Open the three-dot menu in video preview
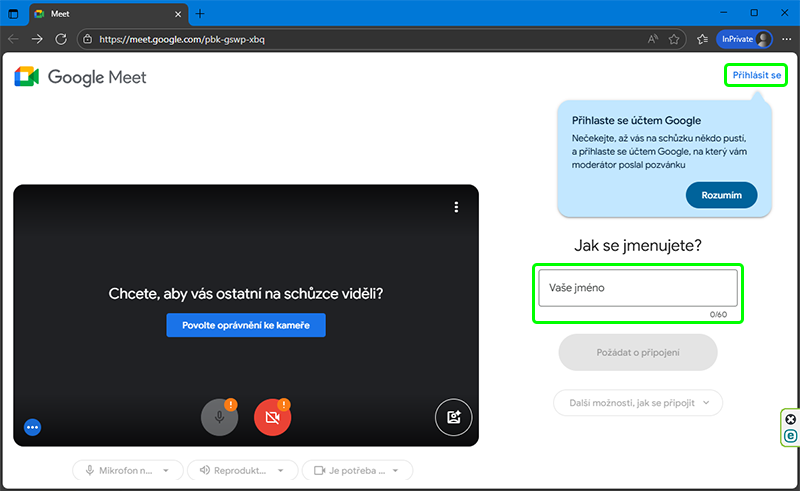800x491 pixels. pos(456,207)
